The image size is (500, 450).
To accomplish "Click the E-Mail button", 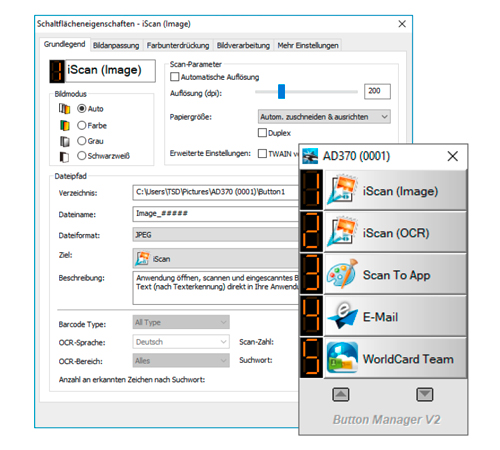I will (x=395, y=316).
